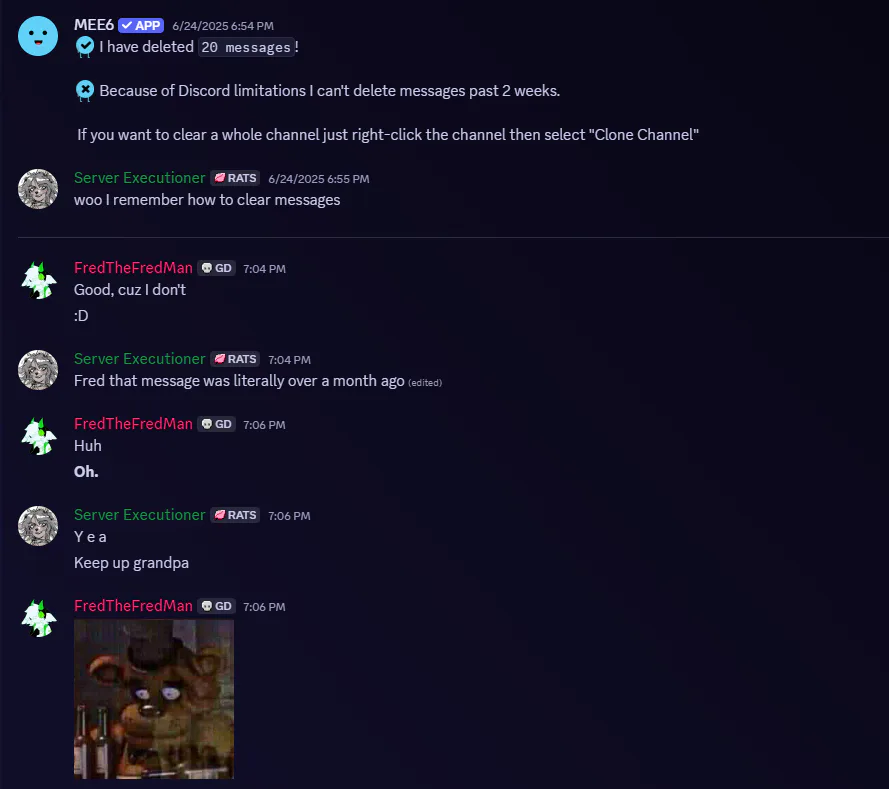Open Server Executioner avatar beside 'Fred that message' reply

(38, 370)
